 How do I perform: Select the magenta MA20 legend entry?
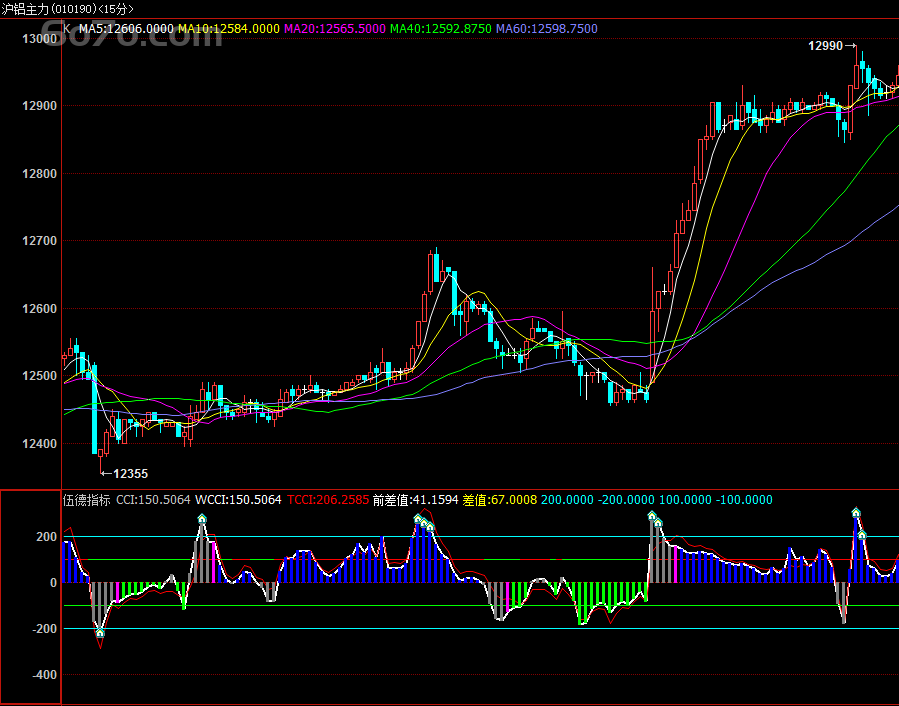point(334,29)
